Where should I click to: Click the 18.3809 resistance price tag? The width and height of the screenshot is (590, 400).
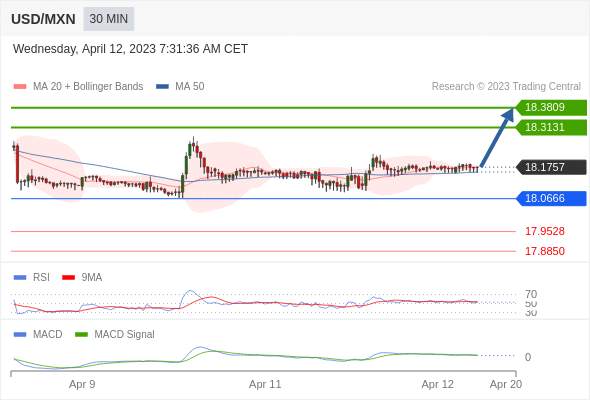pos(551,108)
